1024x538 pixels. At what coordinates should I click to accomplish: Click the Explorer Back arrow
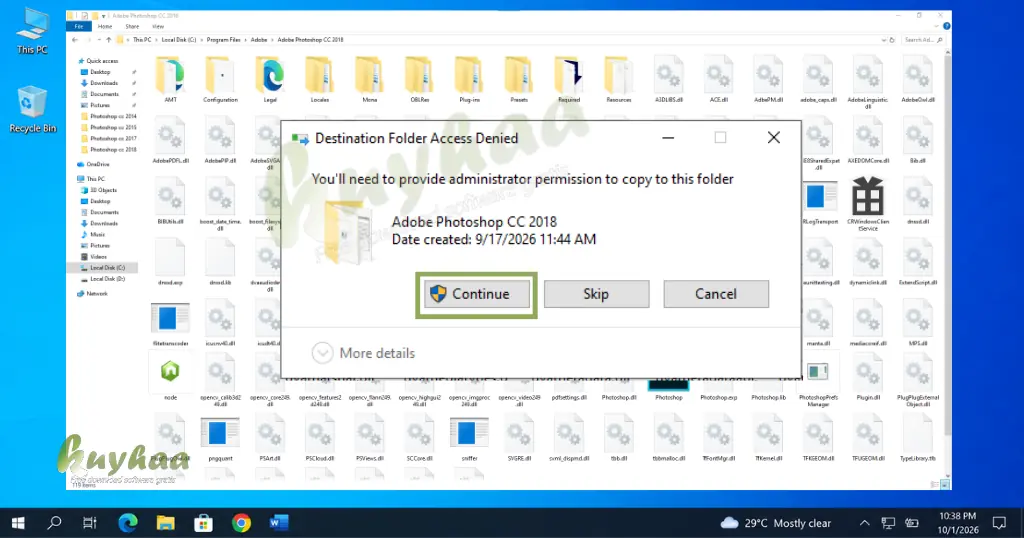click(x=74, y=40)
